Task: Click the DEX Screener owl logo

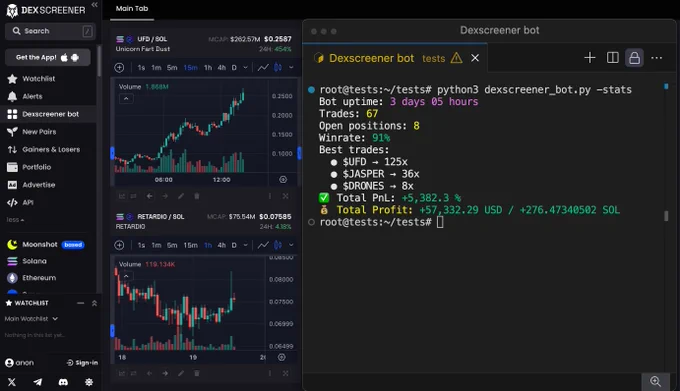Action: [x=12, y=10]
